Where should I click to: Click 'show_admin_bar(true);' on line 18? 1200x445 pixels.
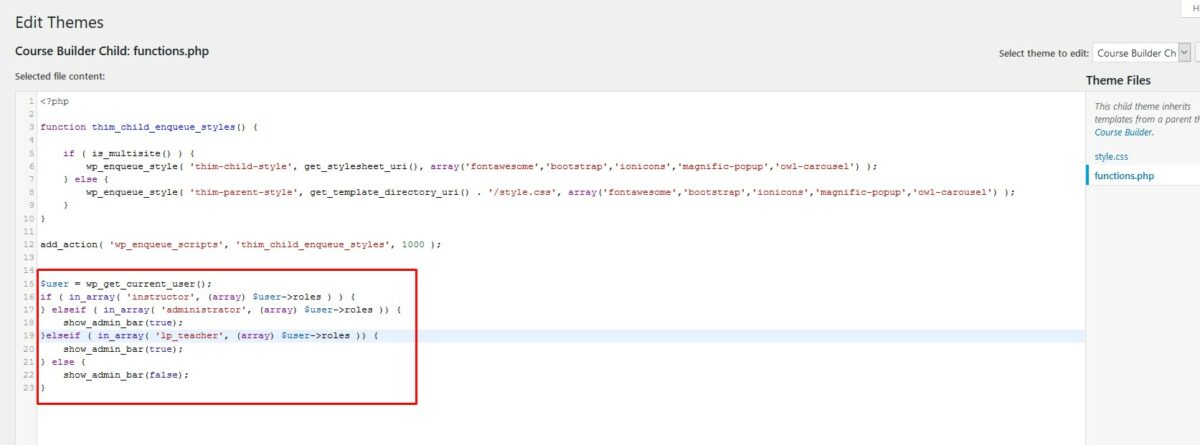[x=123, y=323]
